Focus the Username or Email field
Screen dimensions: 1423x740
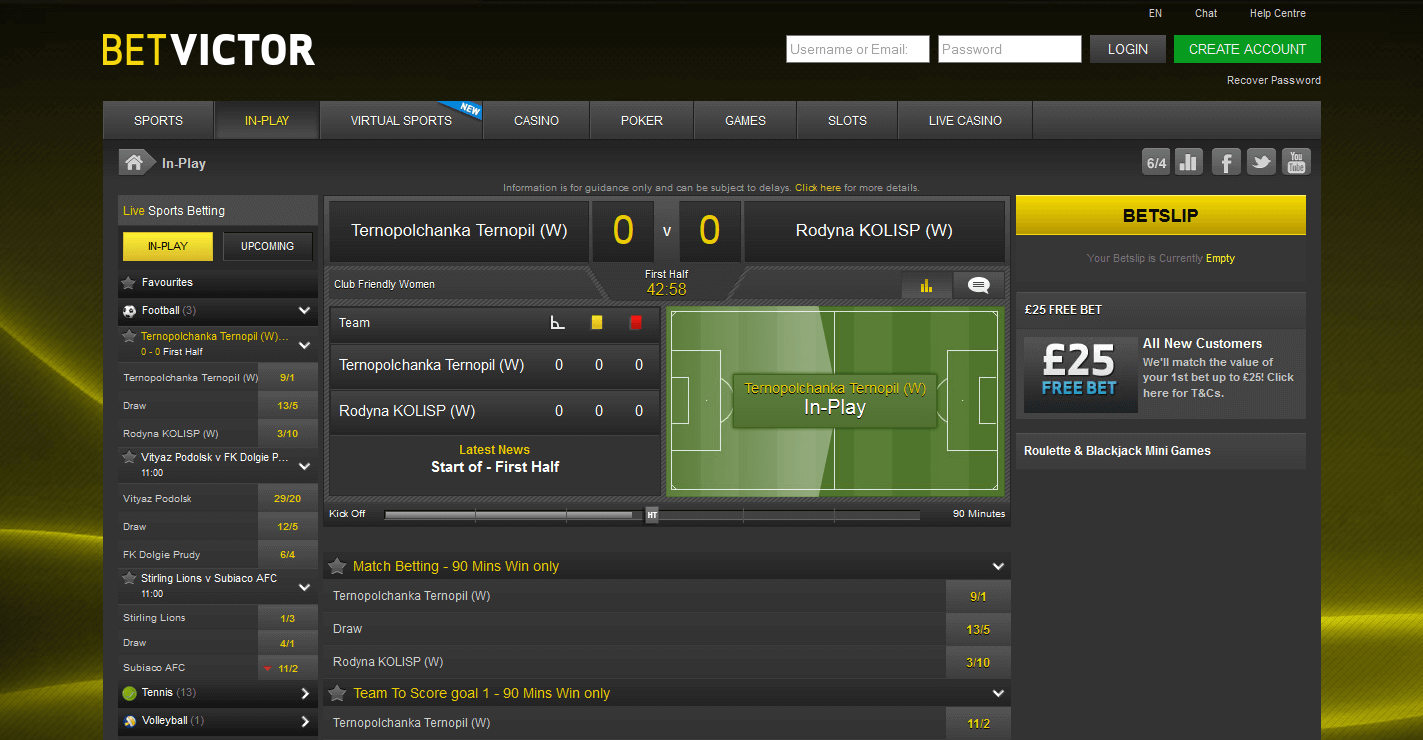pyautogui.click(x=858, y=49)
